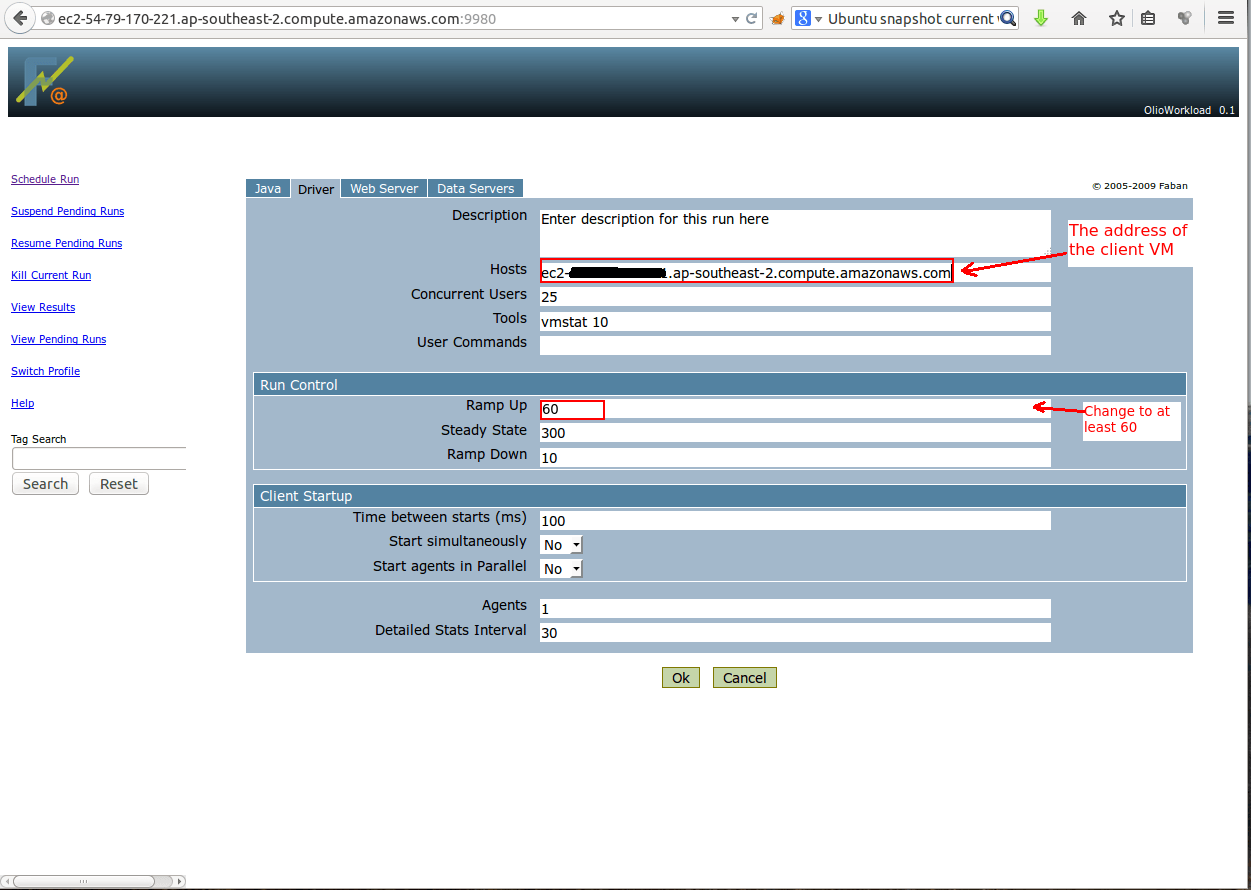The image size is (1251, 890).
Task: Open the Data Servers tab
Action: 475,188
